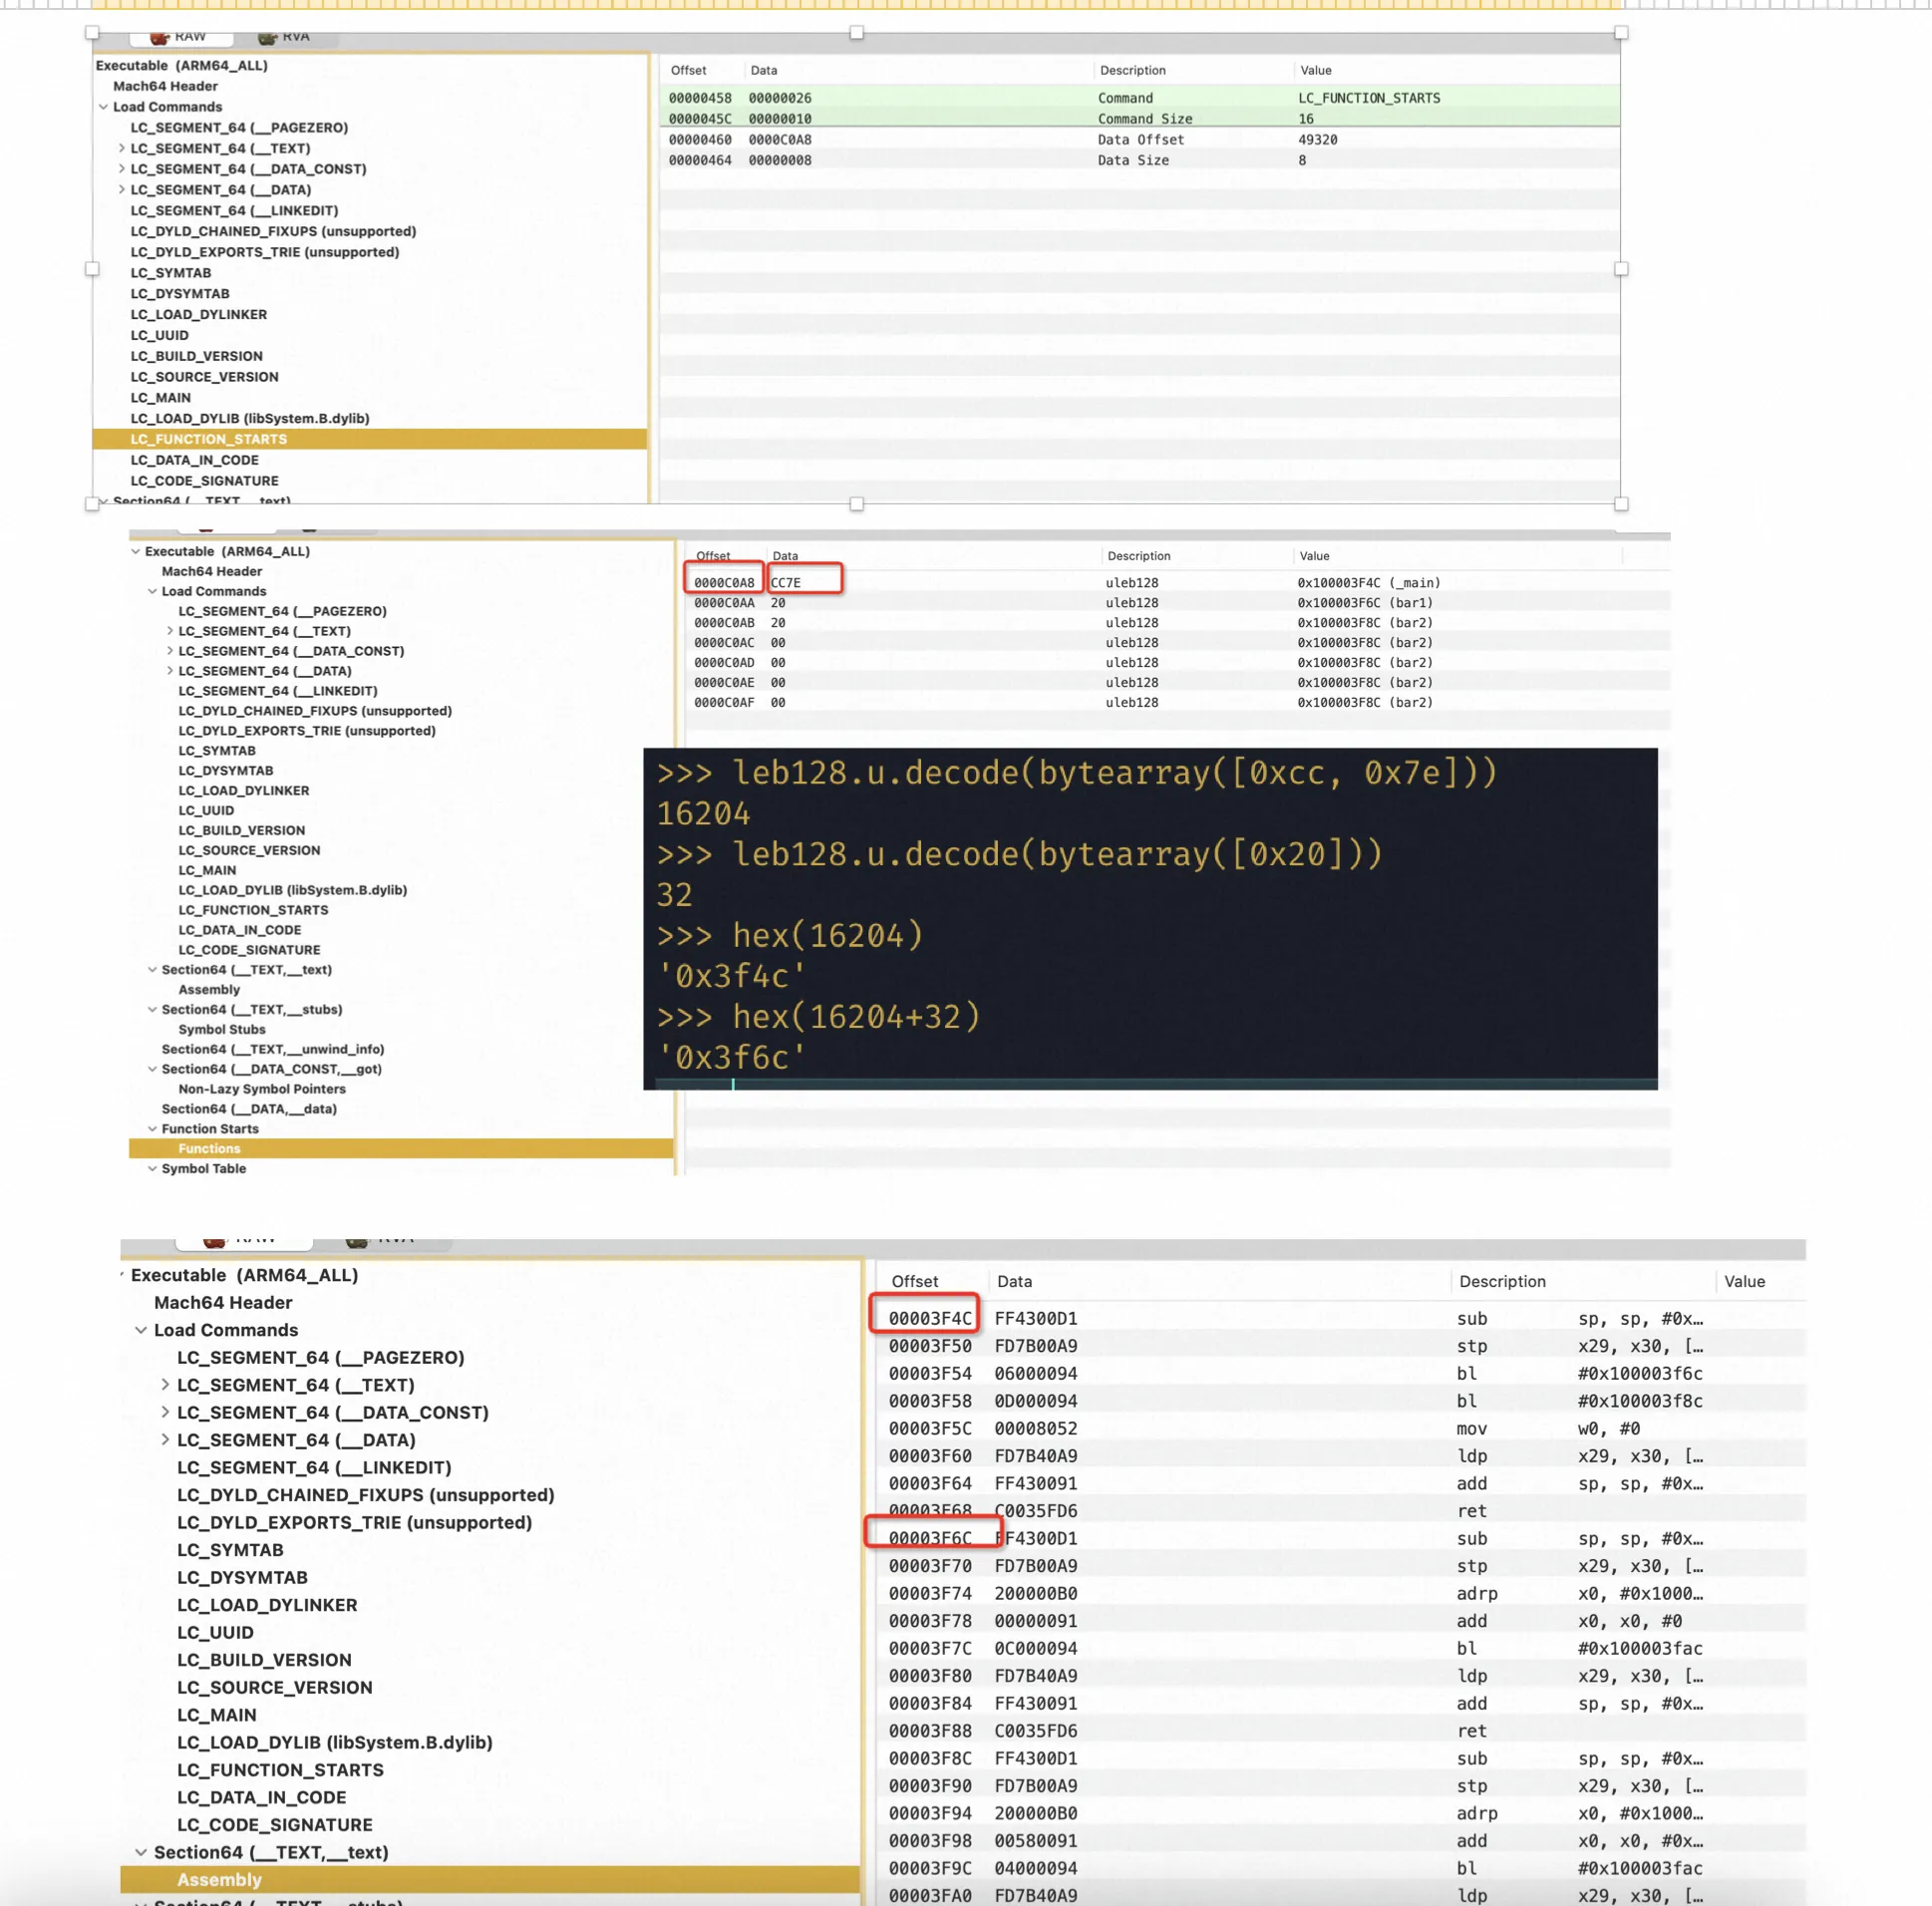Select LC_UUID in middle window
This screenshot has height=1906, width=1932.
[206, 810]
